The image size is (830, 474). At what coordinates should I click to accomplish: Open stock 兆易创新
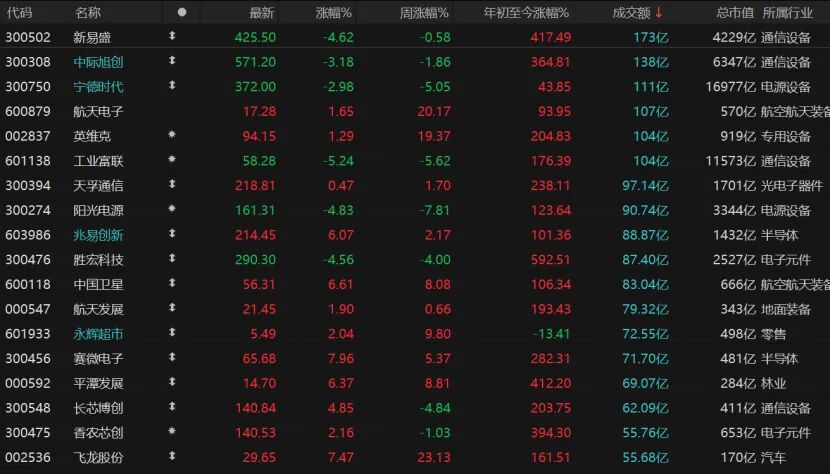click(98, 235)
